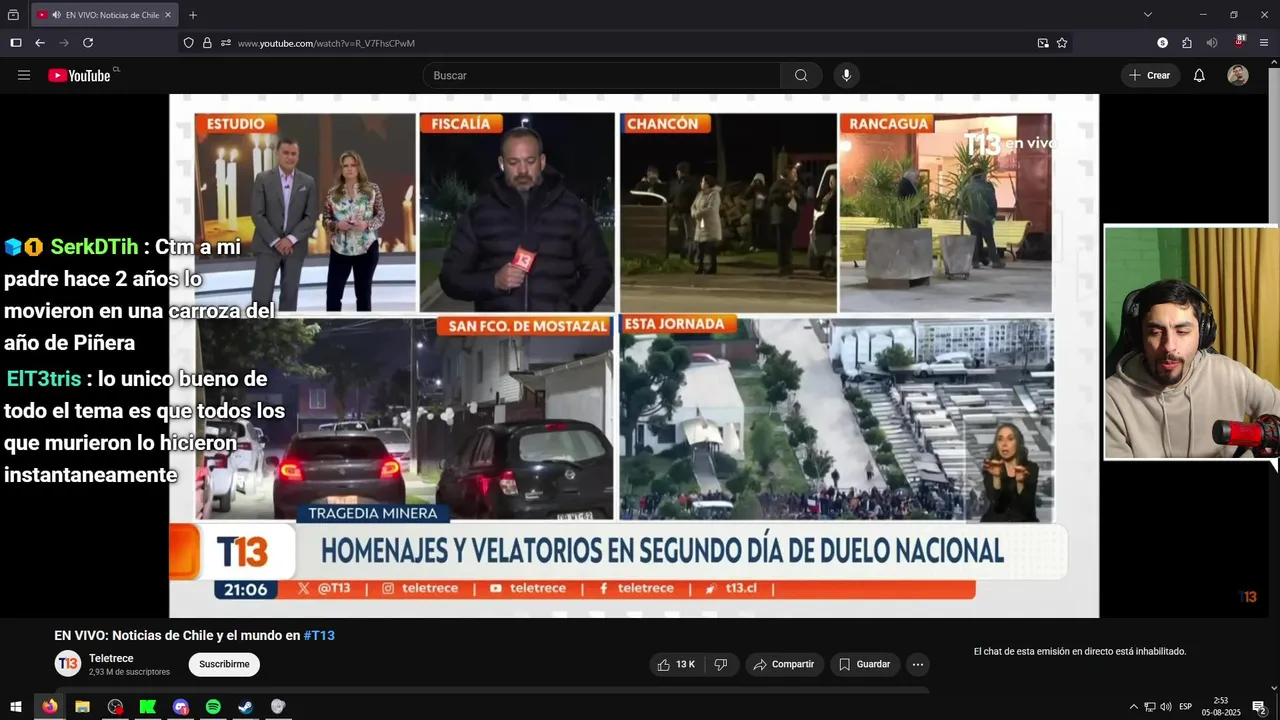Open the account avatar menu
The image size is (1280, 720).
tap(1238, 75)
